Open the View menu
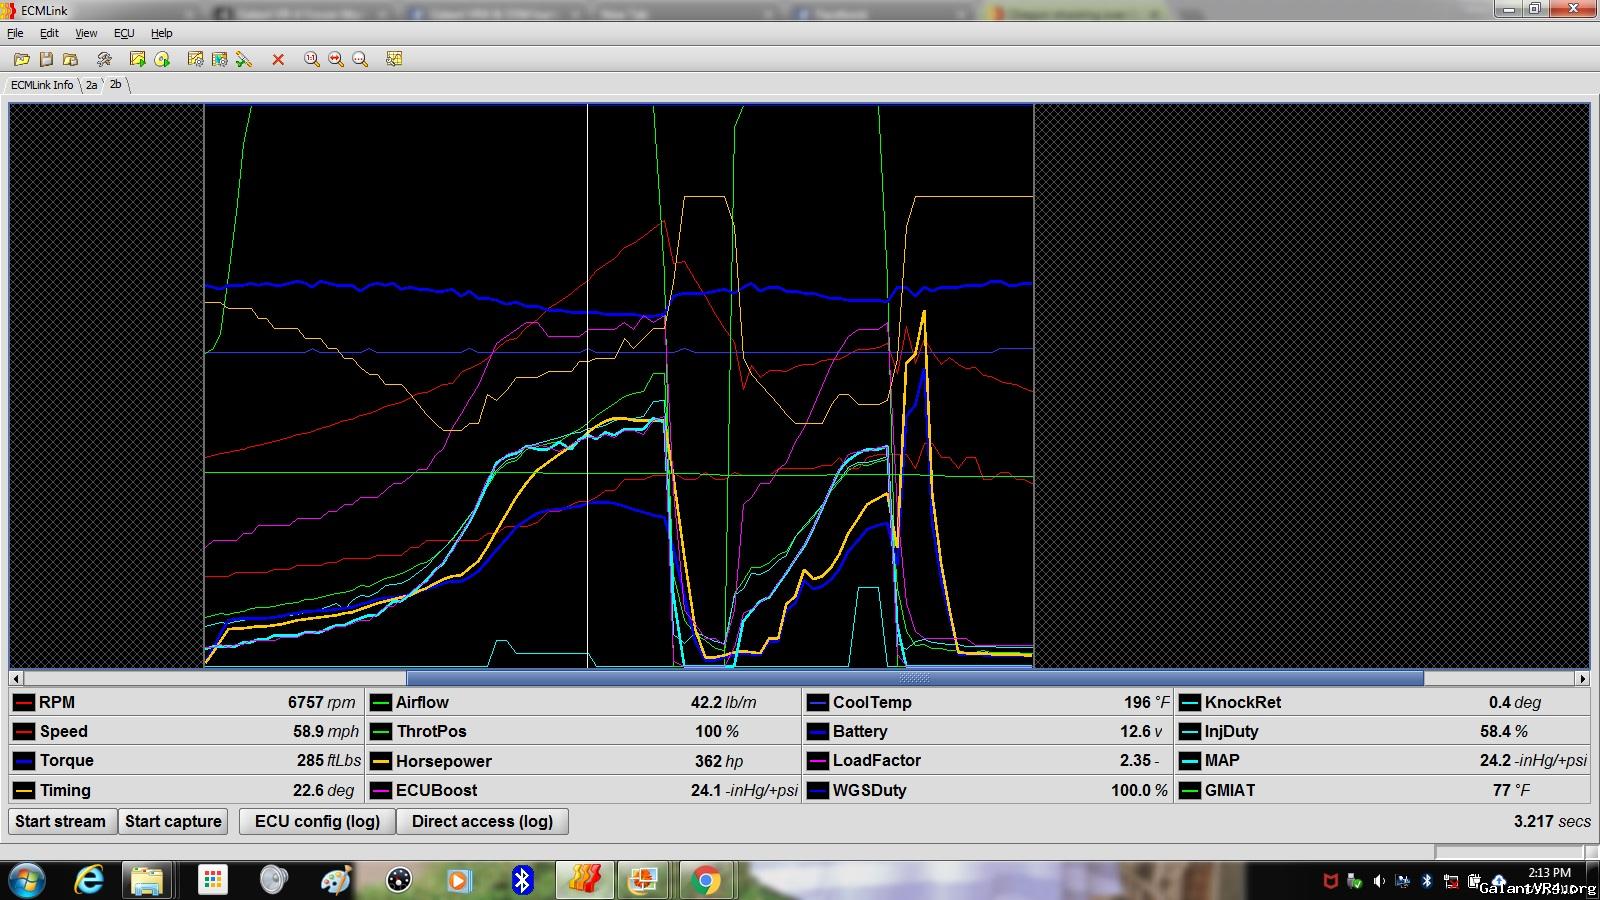The height and width of the screenshot is (900, 1600). tap(86, 33)
